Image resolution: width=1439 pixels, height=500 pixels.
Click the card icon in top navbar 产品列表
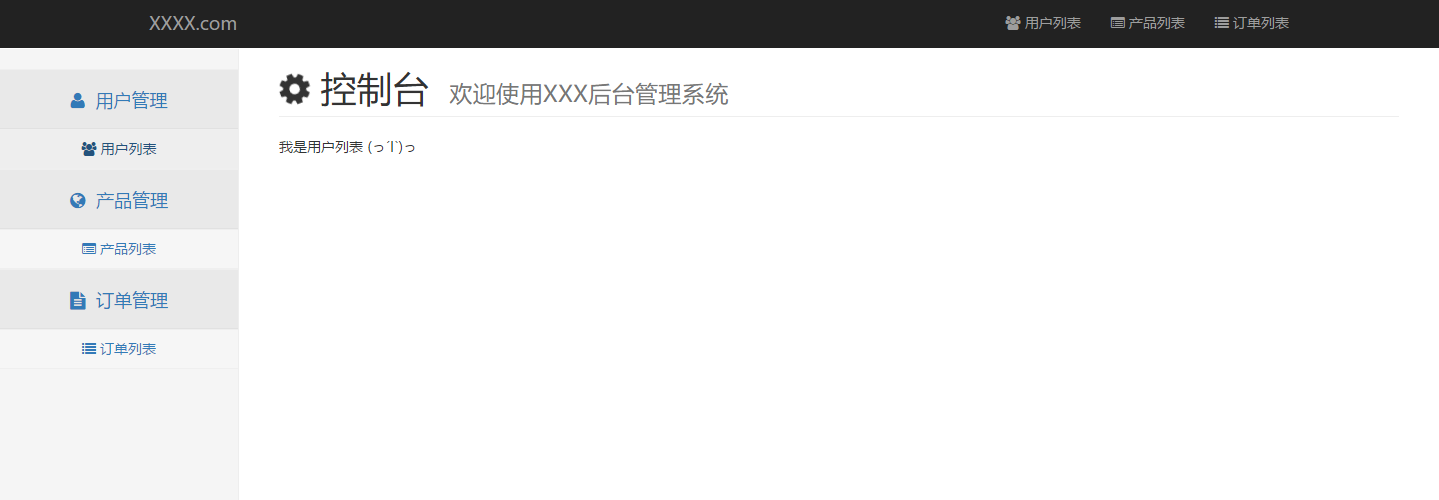tap(1118, 23)
